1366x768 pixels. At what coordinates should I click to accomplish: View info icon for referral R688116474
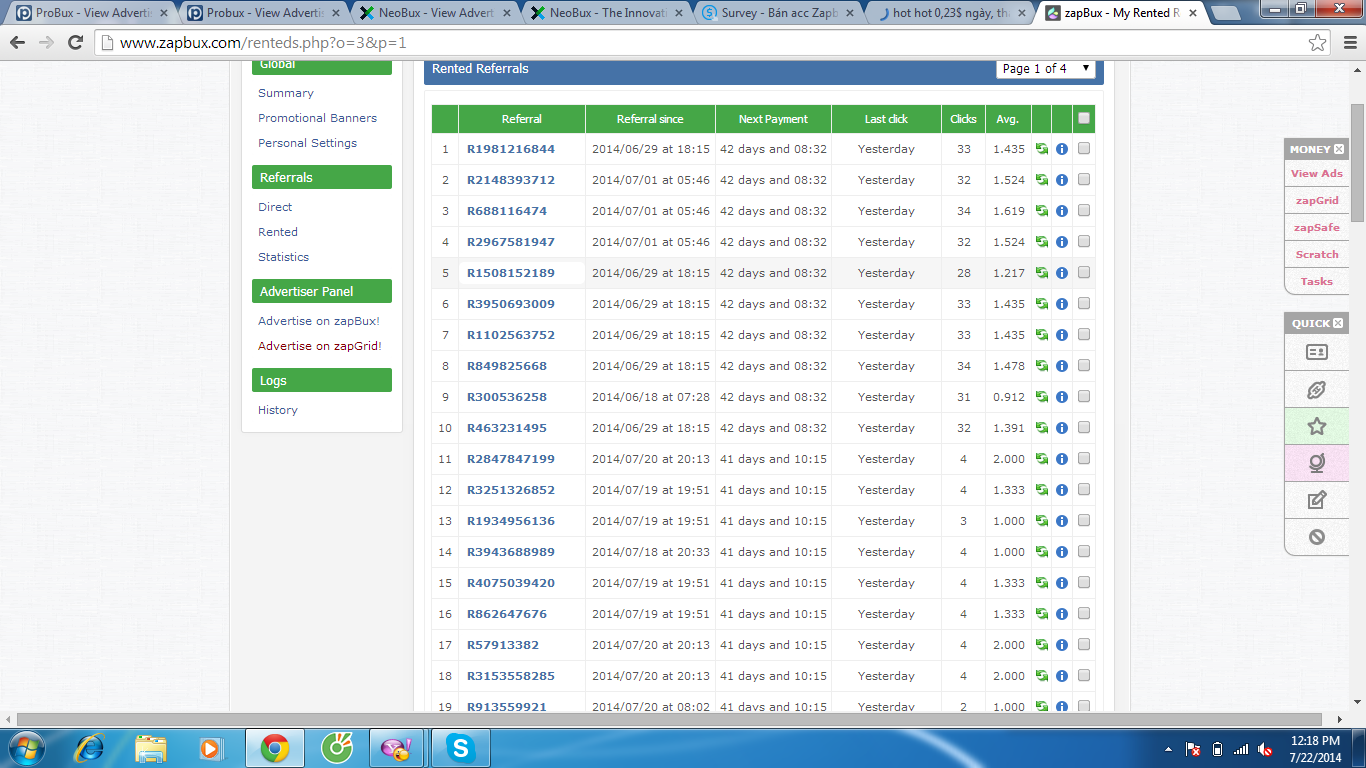click(x=1062, y=211)
